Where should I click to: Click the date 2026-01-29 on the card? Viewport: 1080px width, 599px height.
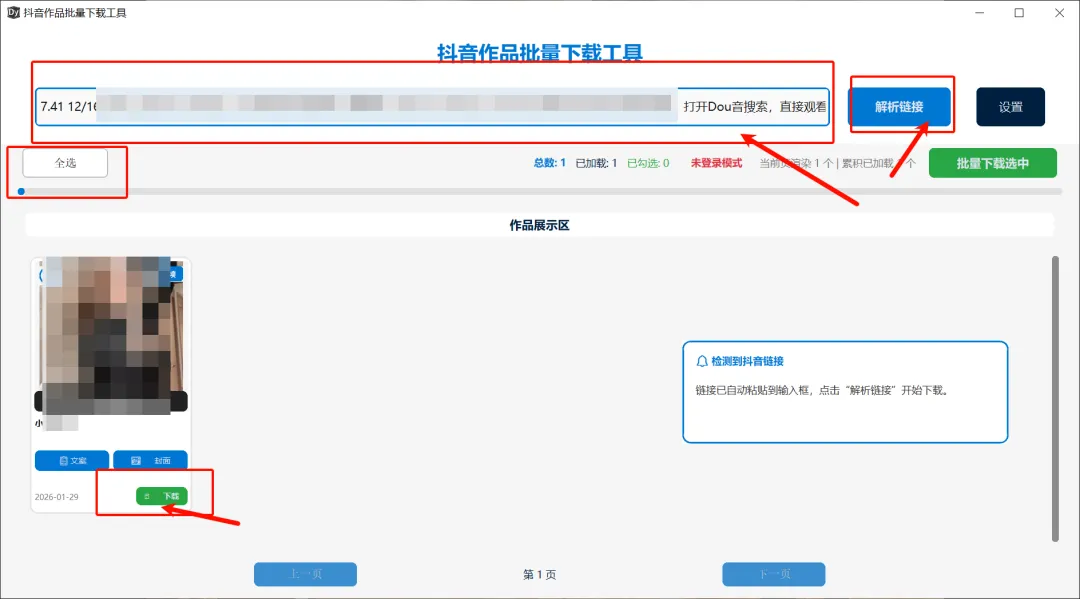tap(56, 496)
